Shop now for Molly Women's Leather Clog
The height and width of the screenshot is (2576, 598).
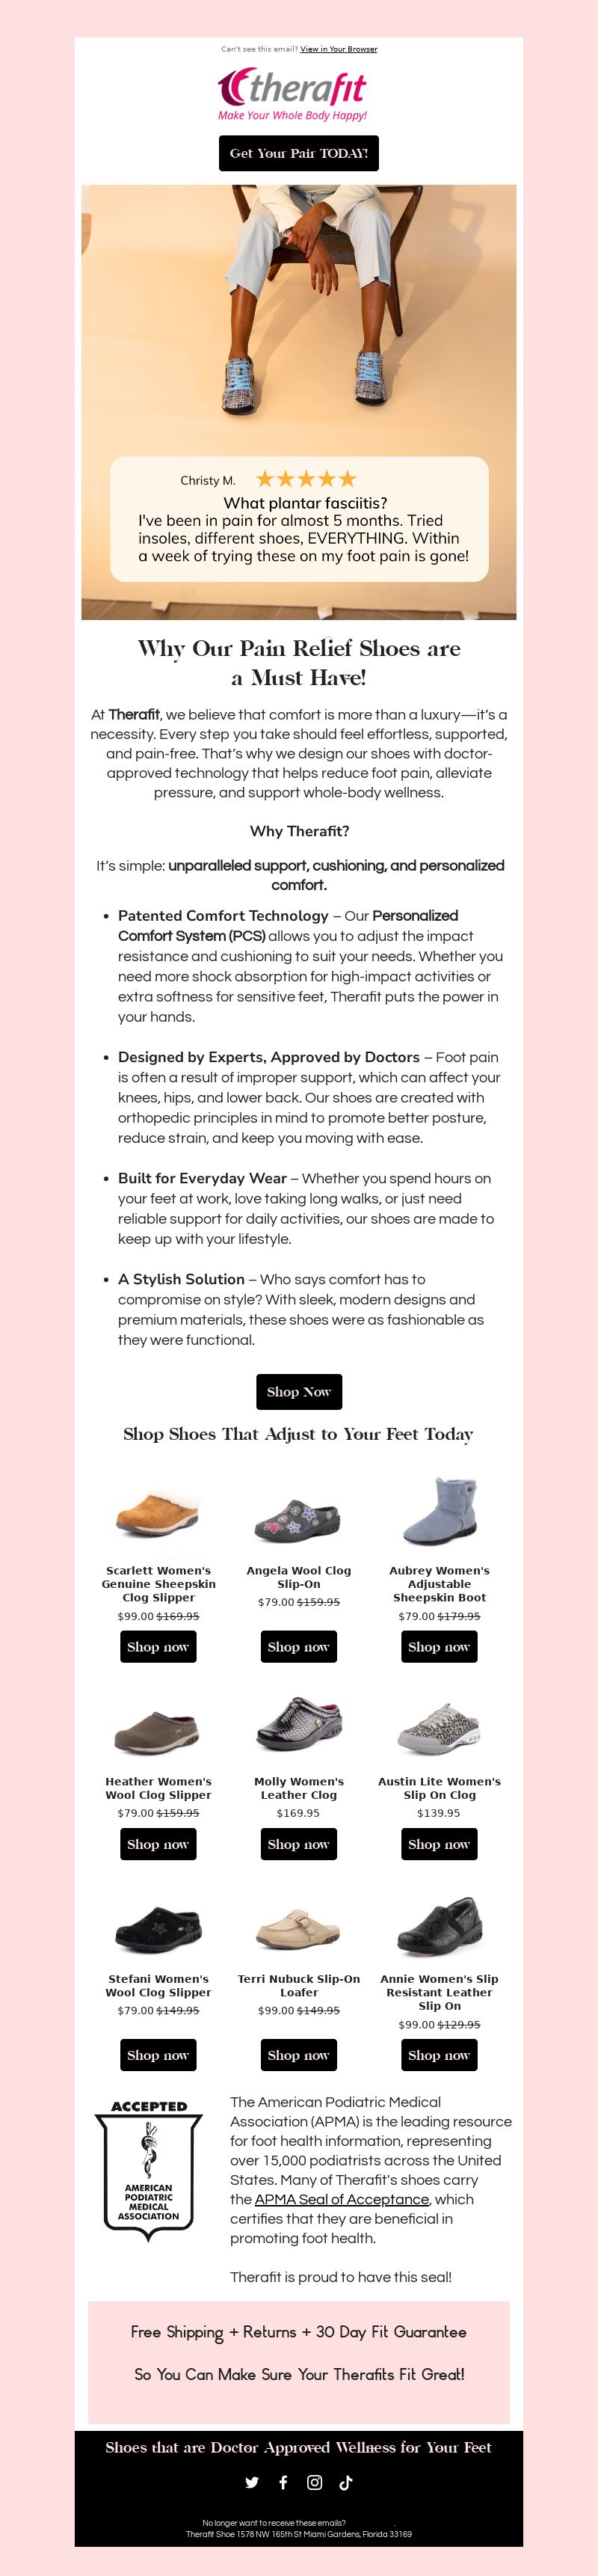[x=298, y=1844]
